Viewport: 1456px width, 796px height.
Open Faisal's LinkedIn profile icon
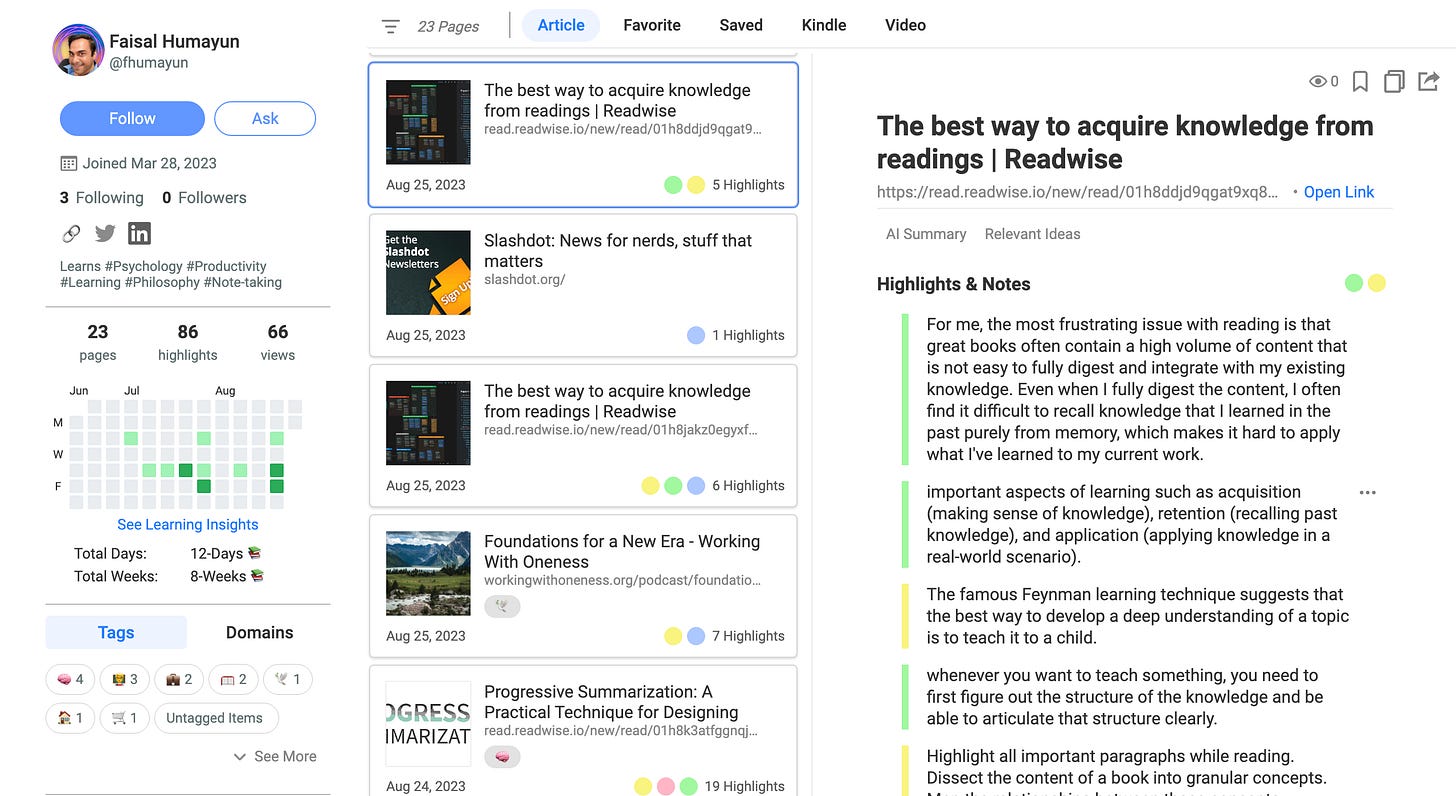pyautogui.click(x=139, y=234)
